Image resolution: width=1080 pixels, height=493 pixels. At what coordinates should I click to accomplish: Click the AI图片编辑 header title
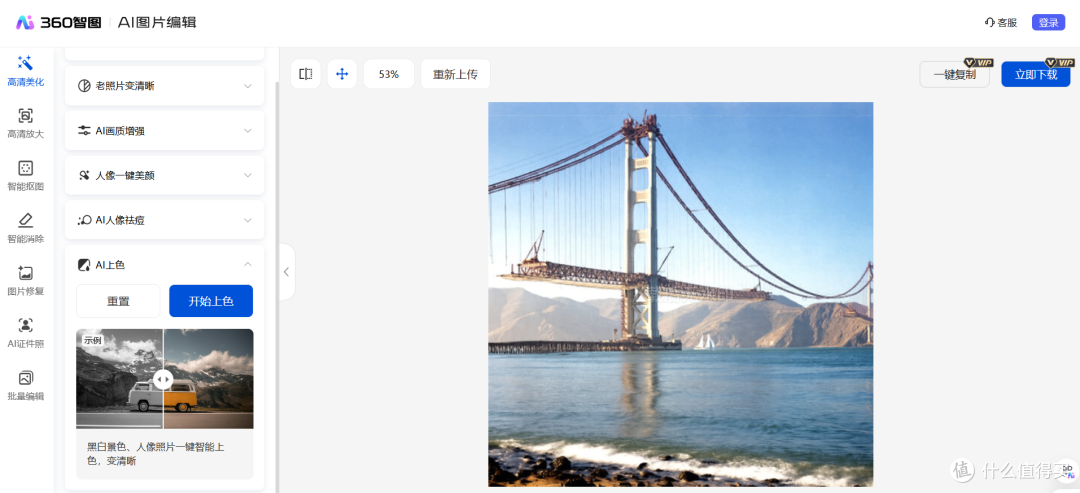coord(157,23)
